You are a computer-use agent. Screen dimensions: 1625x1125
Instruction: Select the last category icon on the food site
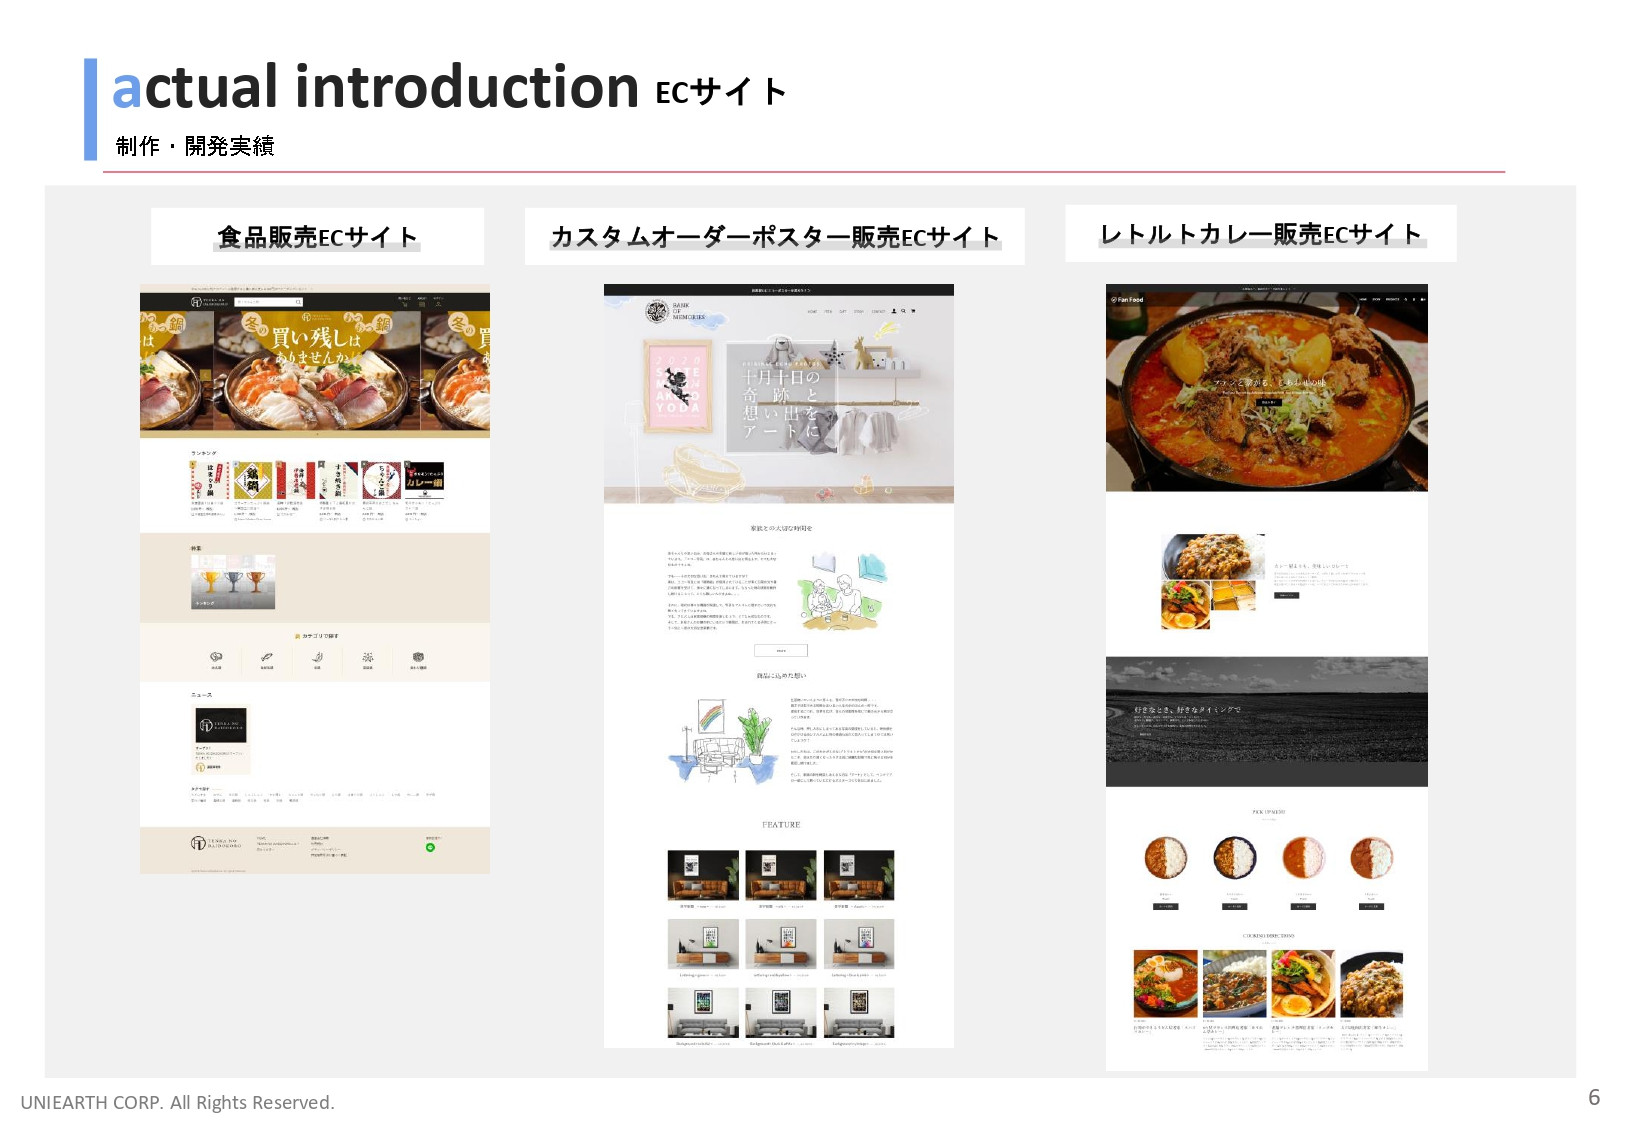tap(418, 658)
